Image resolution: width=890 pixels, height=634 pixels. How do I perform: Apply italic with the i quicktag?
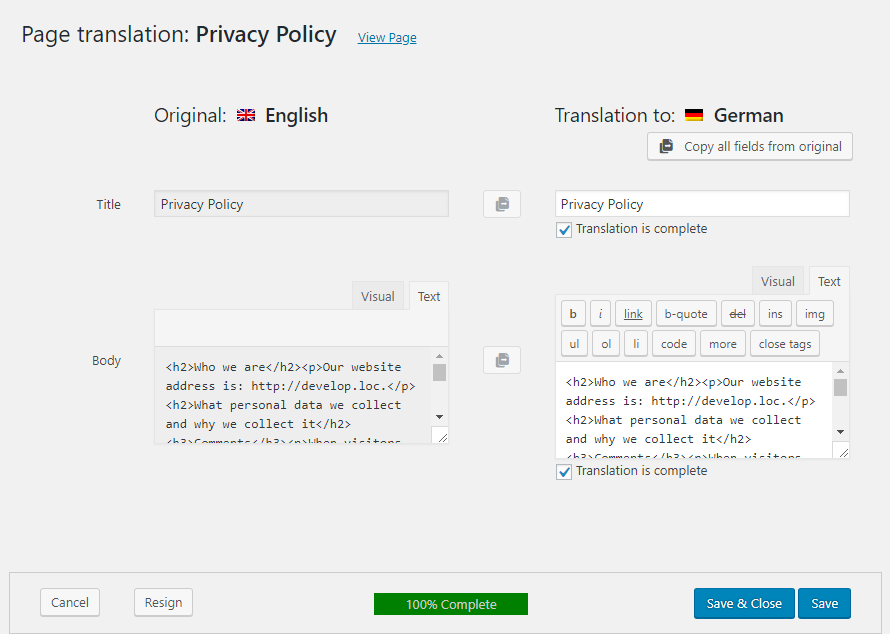click(x=601, y=314)
